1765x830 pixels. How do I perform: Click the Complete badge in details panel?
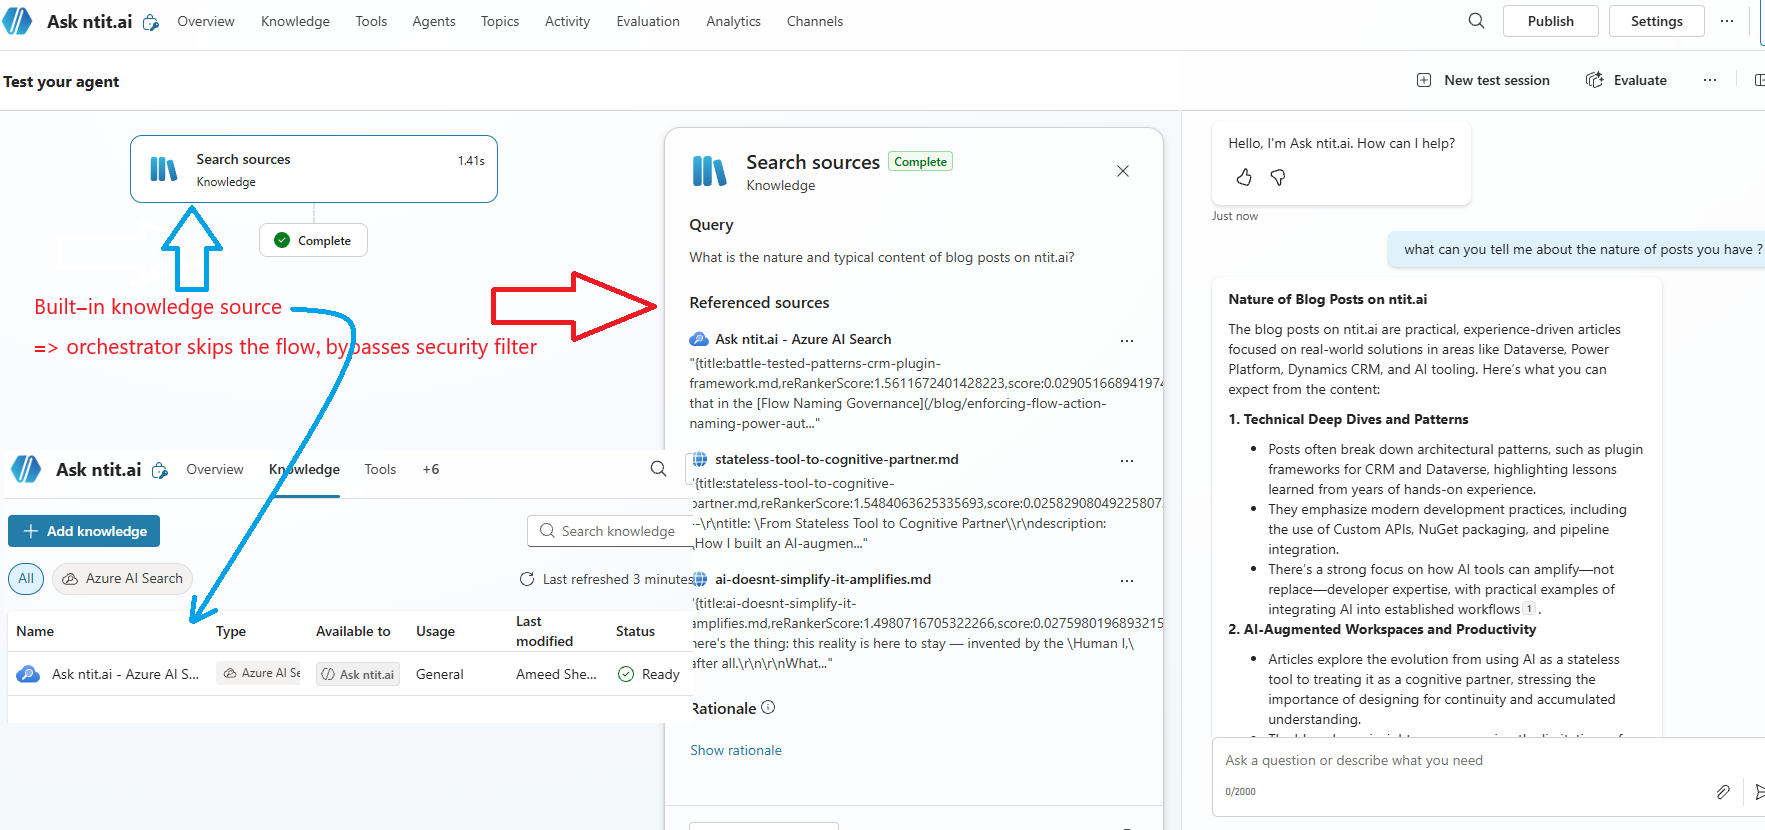[920, 162]
